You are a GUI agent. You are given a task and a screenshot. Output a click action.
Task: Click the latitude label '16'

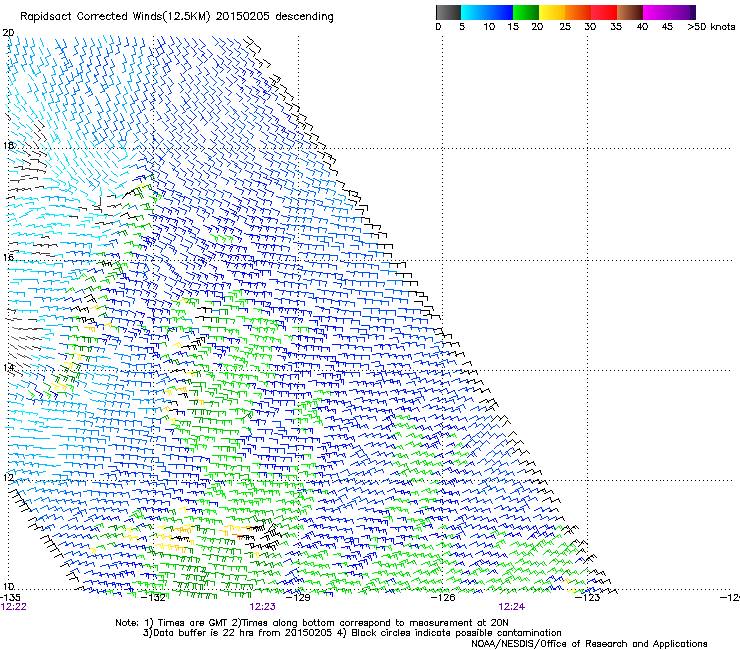pyautogui.click(x=8, y=257)
